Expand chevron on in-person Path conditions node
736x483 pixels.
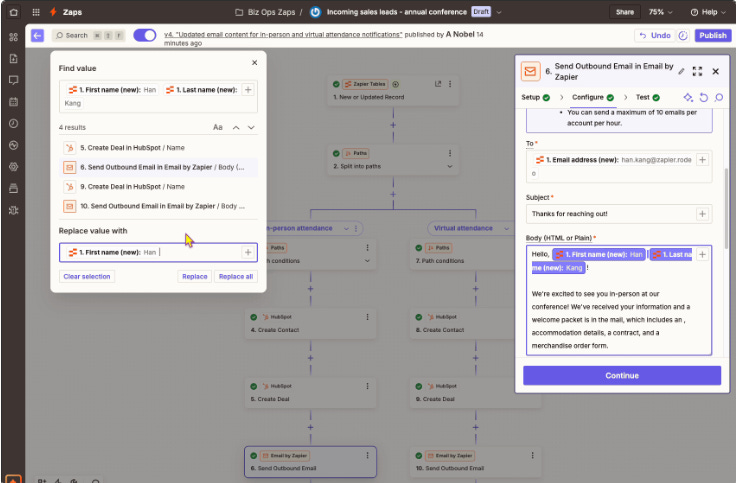point(368,261)
